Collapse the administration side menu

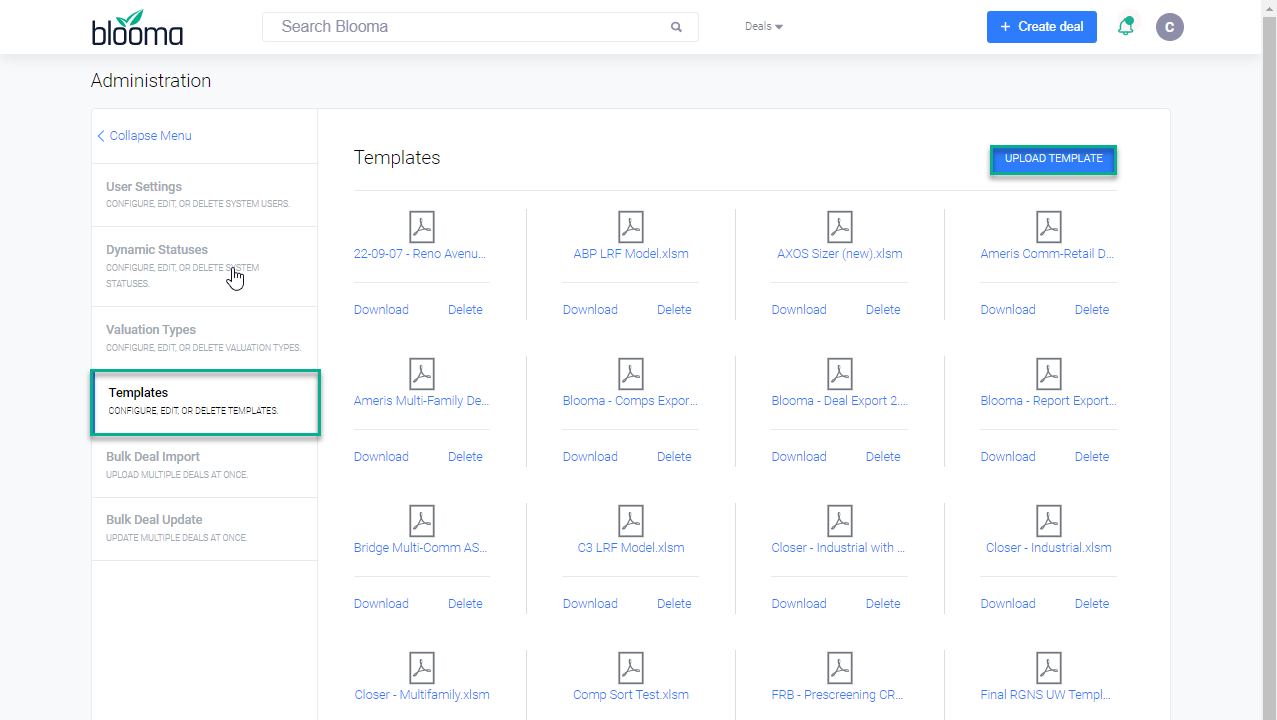click(145, 136)
